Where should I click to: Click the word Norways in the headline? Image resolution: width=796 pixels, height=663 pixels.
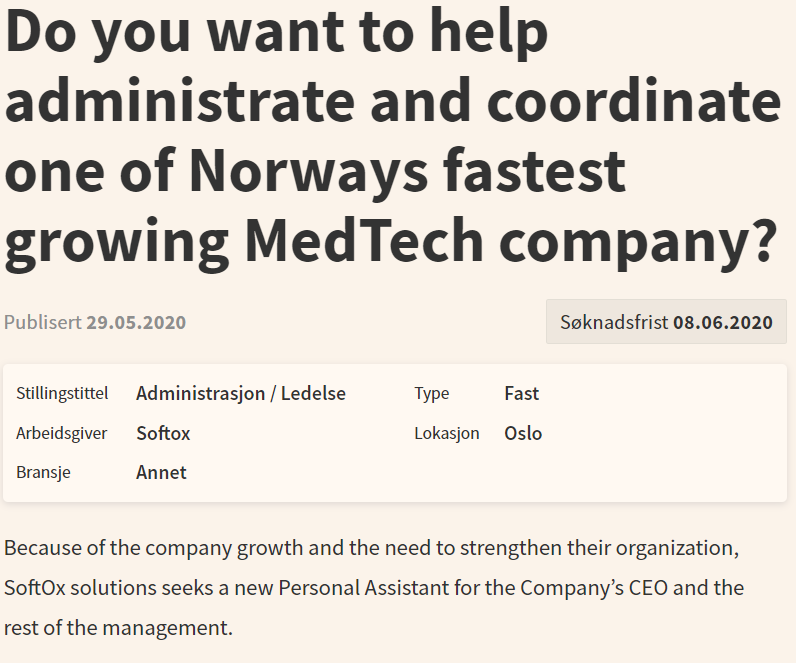click(309, 171)
